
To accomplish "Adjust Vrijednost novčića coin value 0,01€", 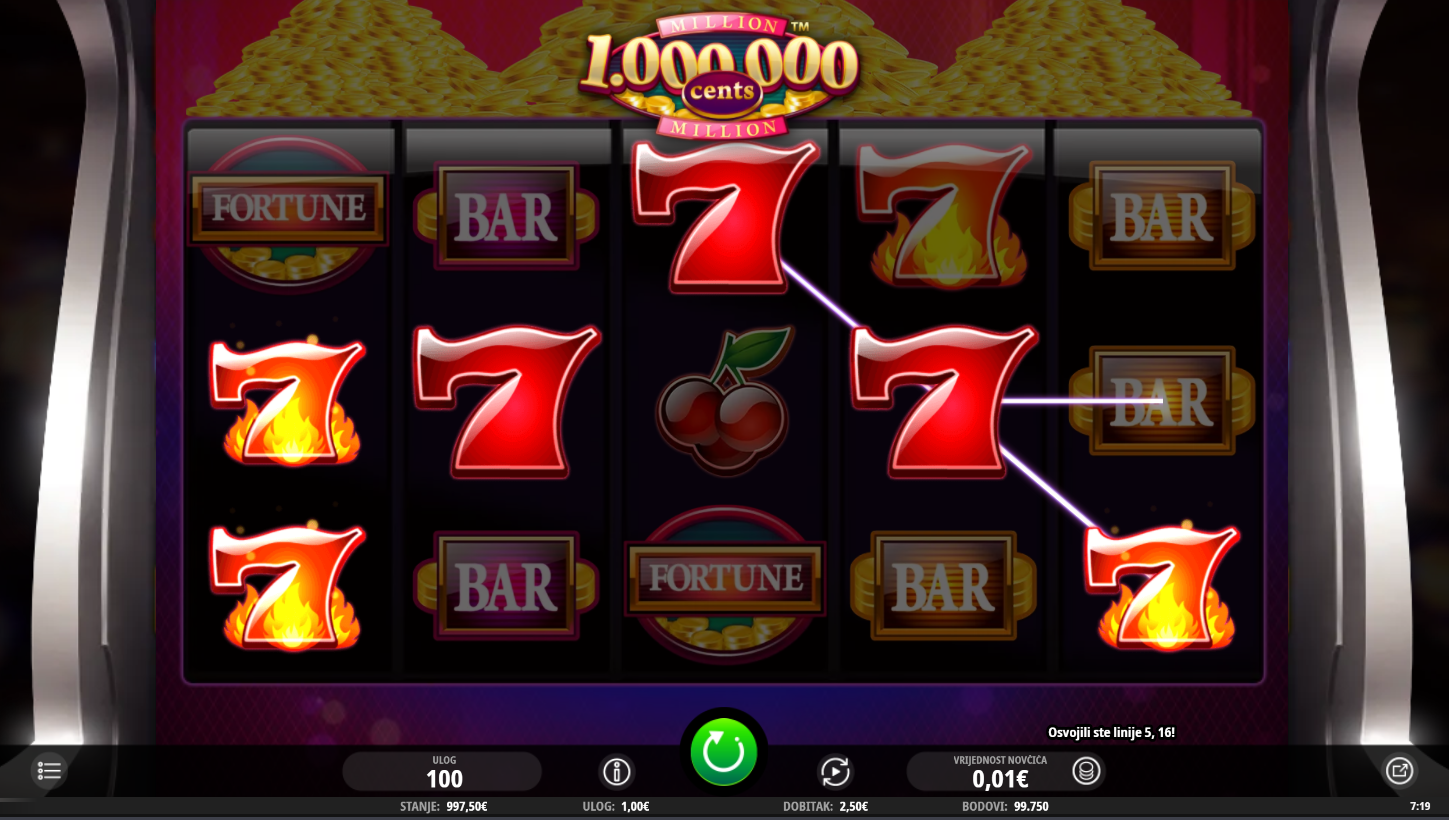I will (1000, 772).
